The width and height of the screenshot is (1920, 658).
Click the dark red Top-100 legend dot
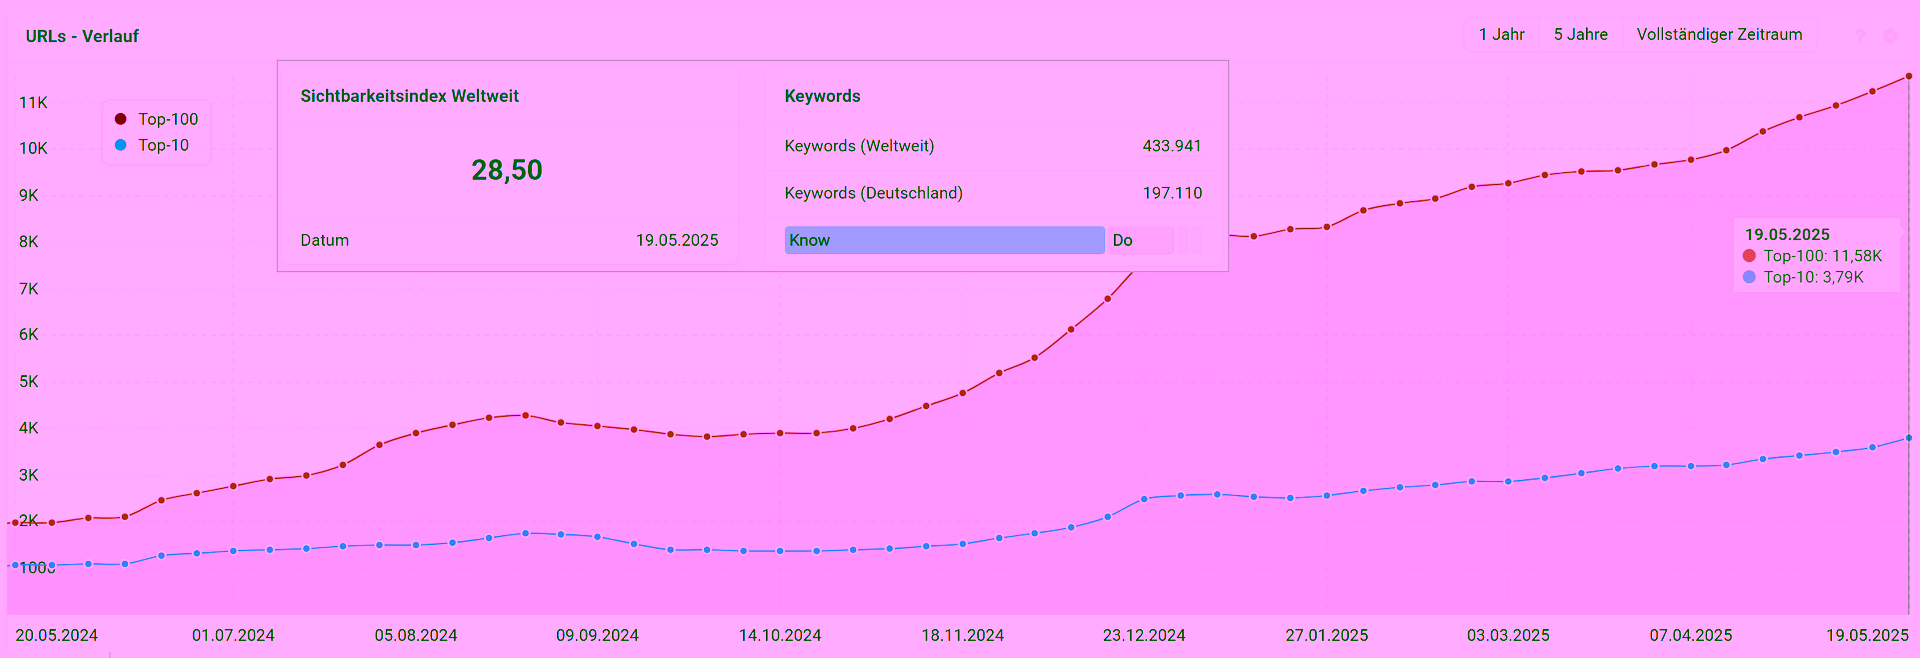[x=120, y=119]
